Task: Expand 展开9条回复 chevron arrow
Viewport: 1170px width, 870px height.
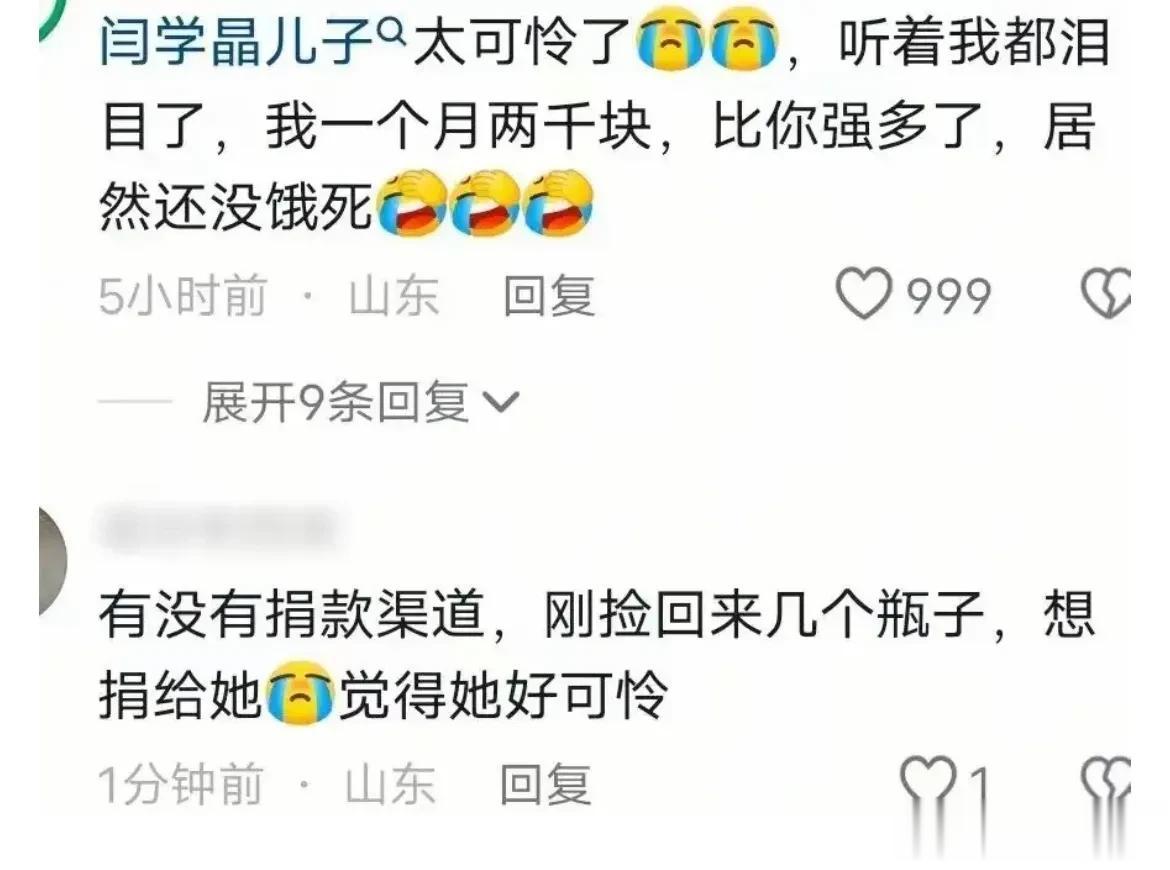Action: click(x=501, y=402)
